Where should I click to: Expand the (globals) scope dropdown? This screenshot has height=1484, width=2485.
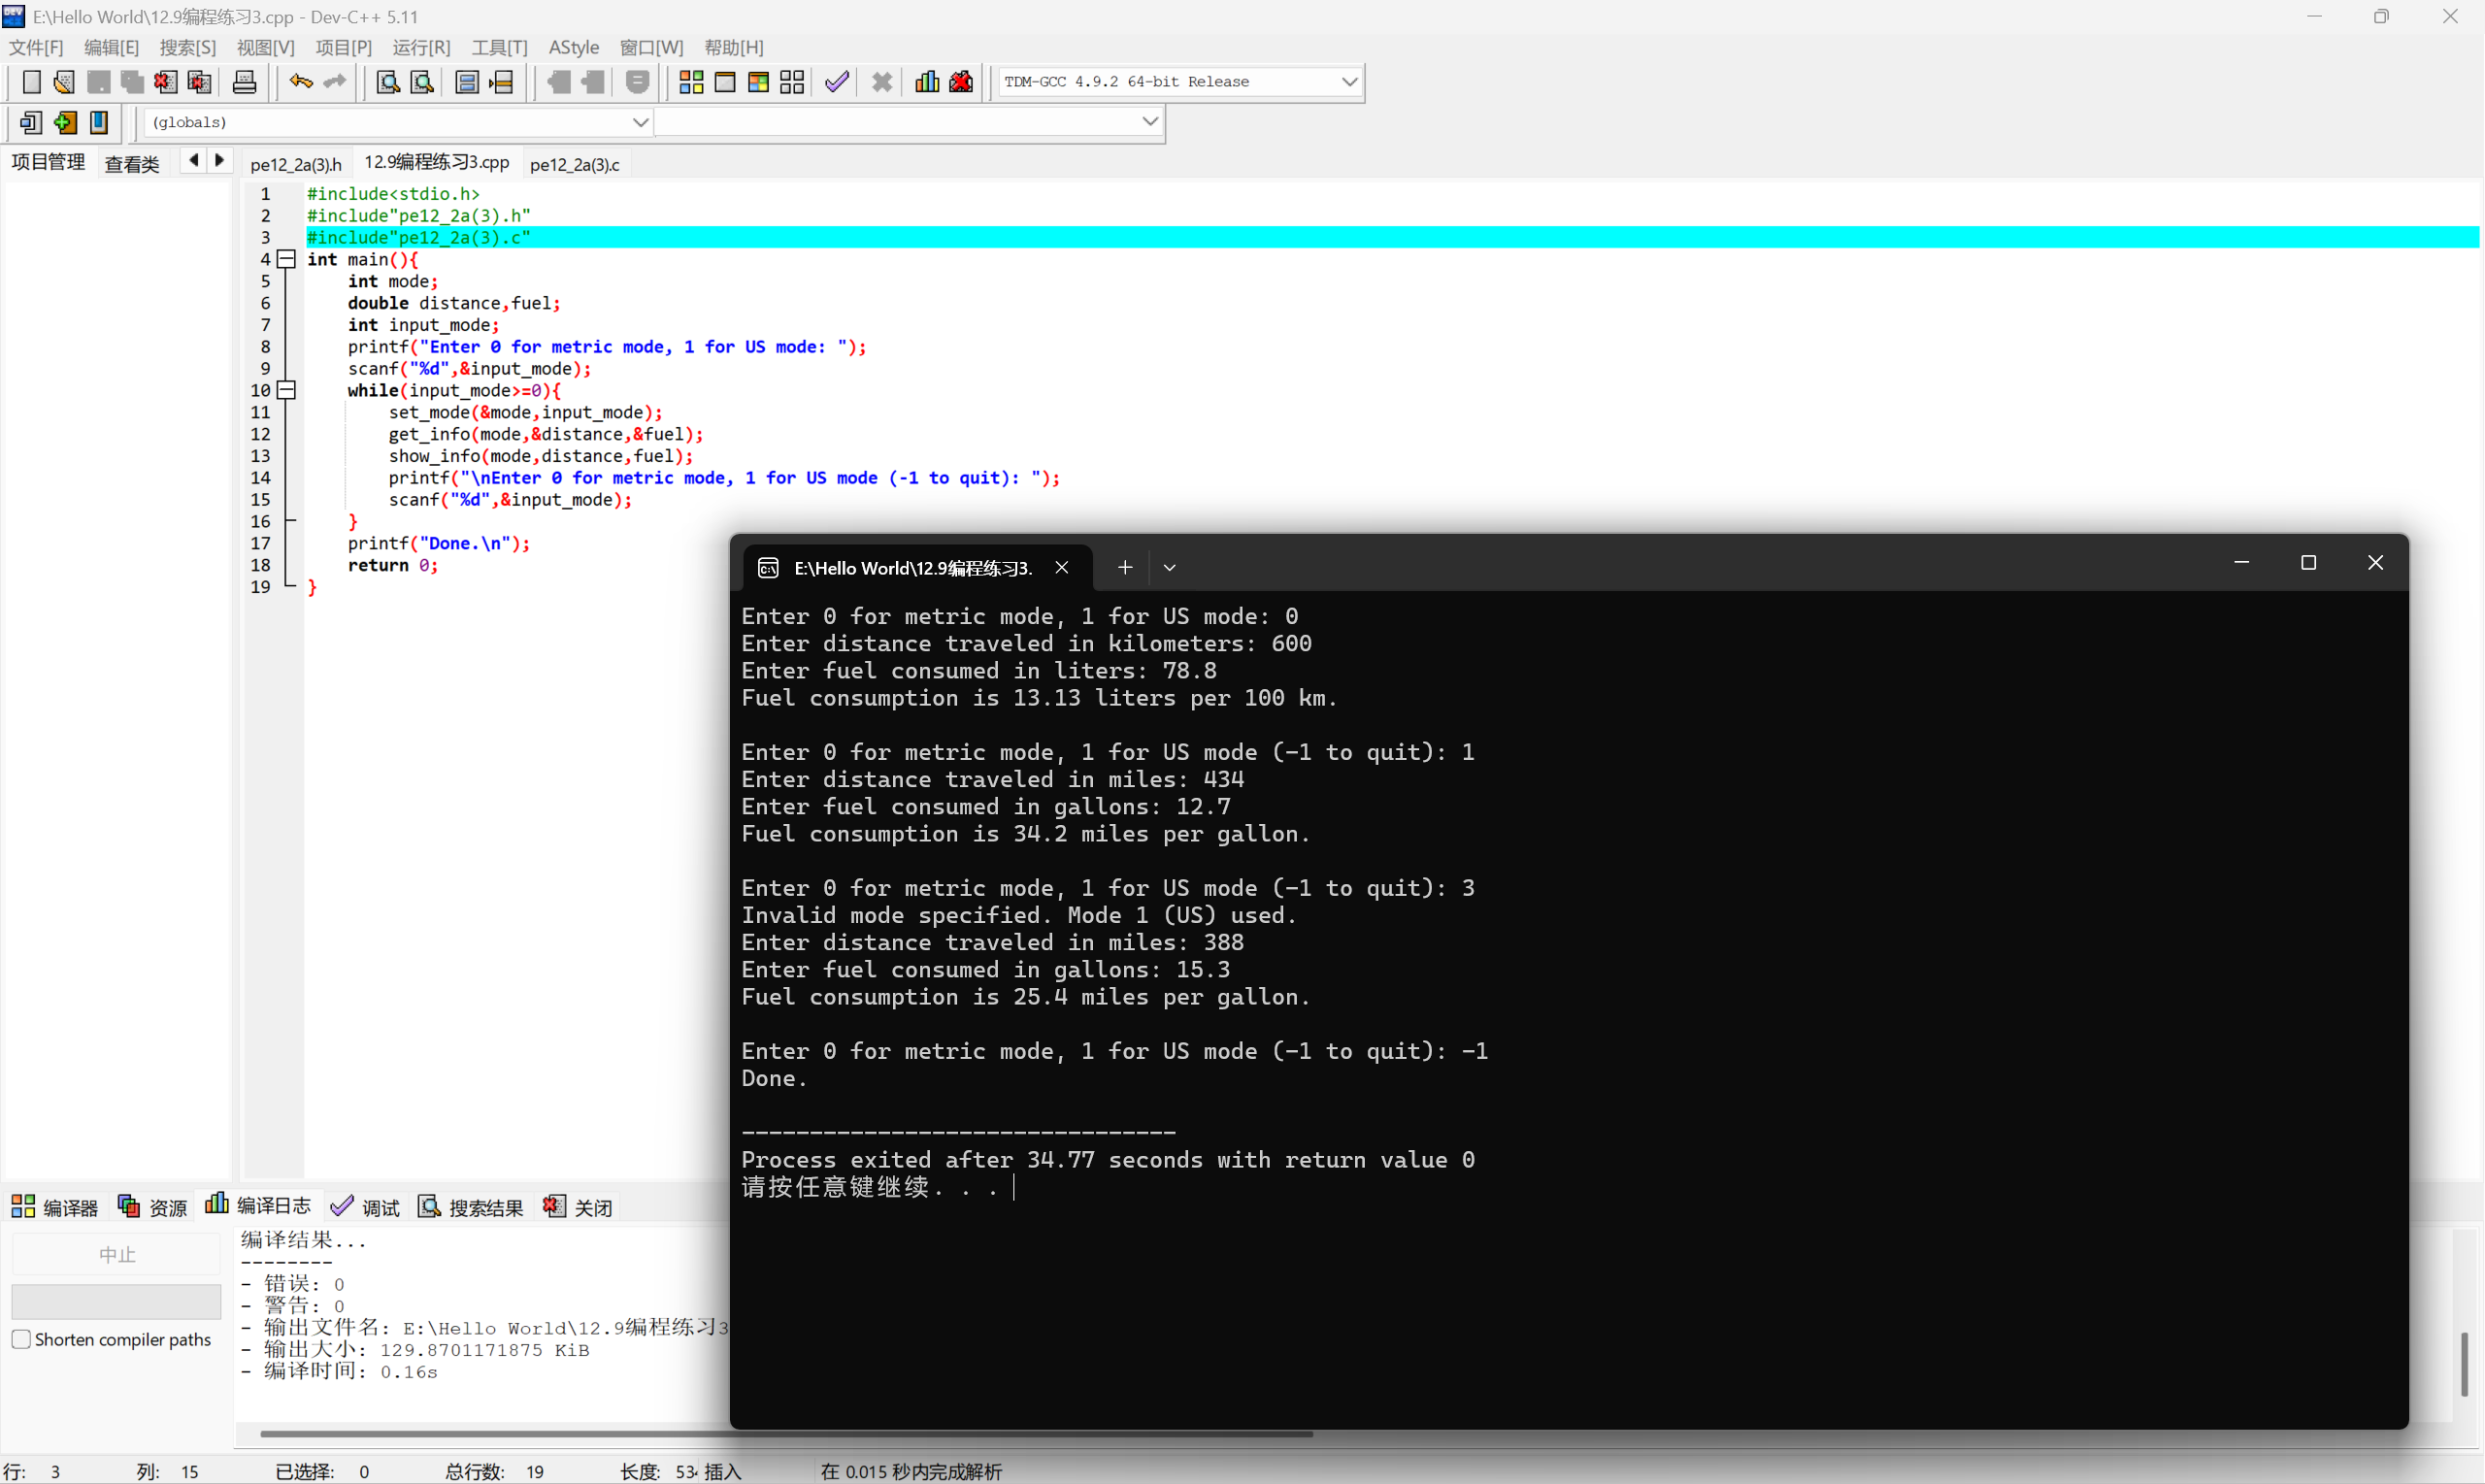click(640, 122)
